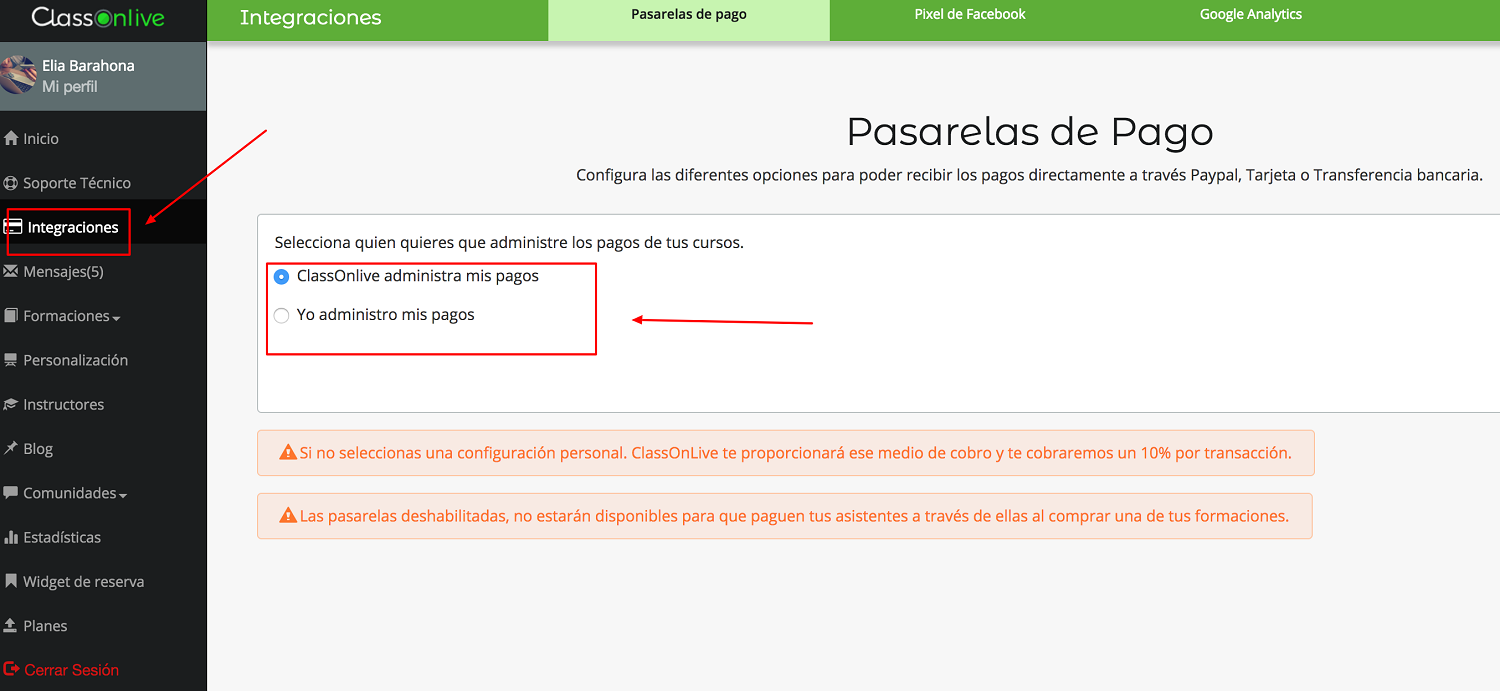Open the Google Analytics tab
Screen dimensions: 1500x691
(x=1250, y=14)
